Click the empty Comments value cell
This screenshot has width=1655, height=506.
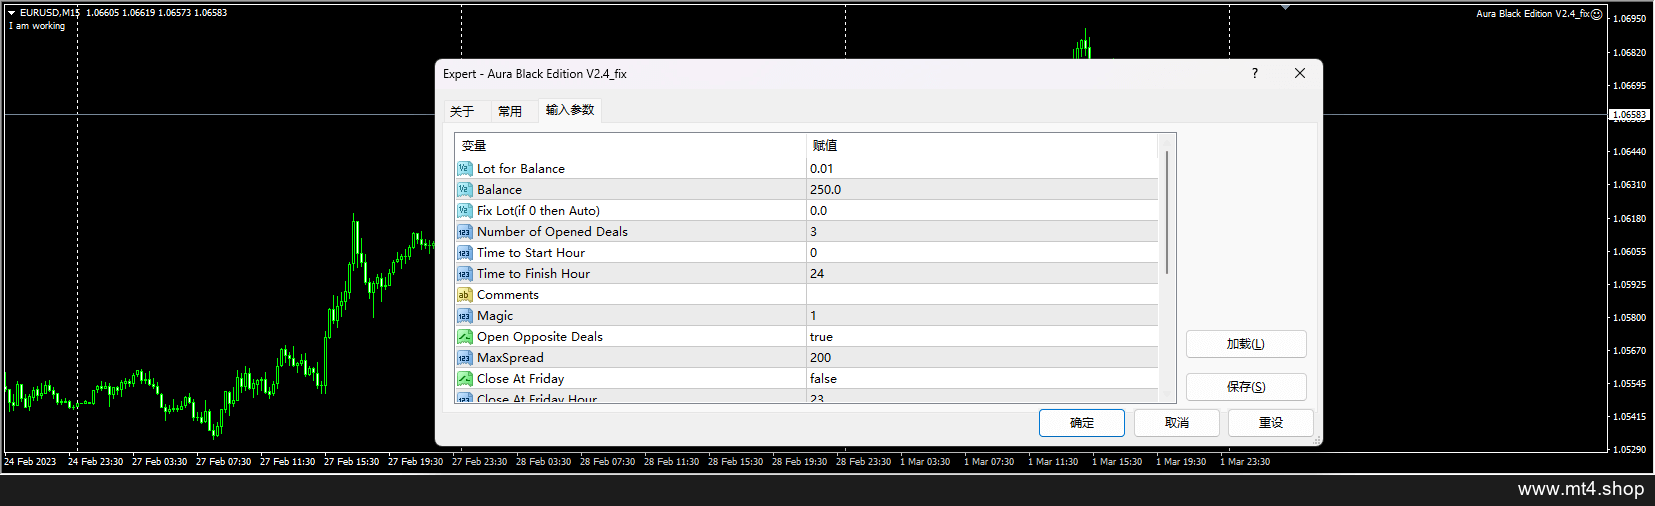(x=982, y=295)
